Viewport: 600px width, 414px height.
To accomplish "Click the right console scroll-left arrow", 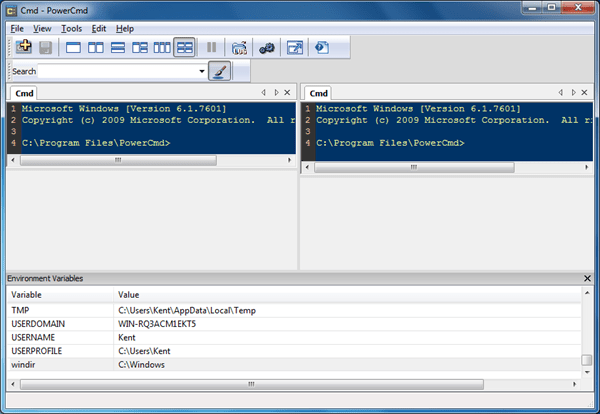I will 307,168.
